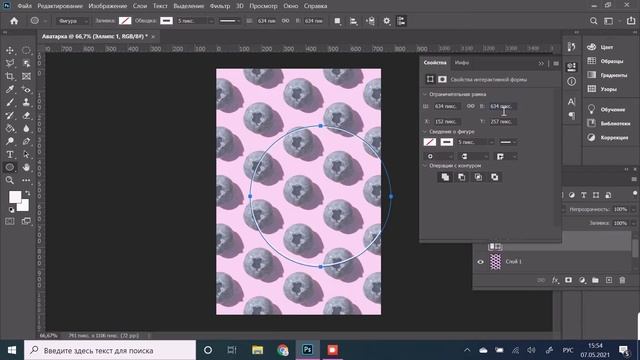Select the Brush tool
The width and height of the screenshot is (640, 360).
point(10,102)
